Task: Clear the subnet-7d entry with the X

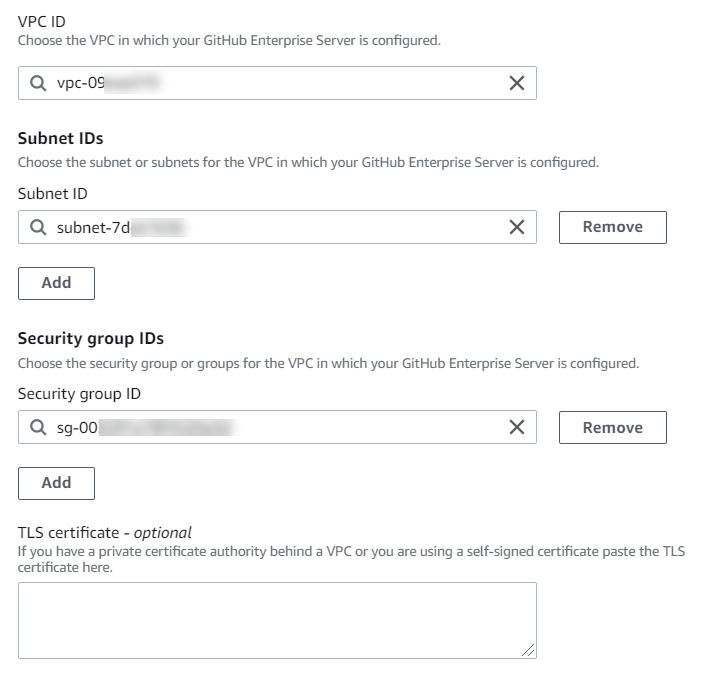Action: point(516,227)
